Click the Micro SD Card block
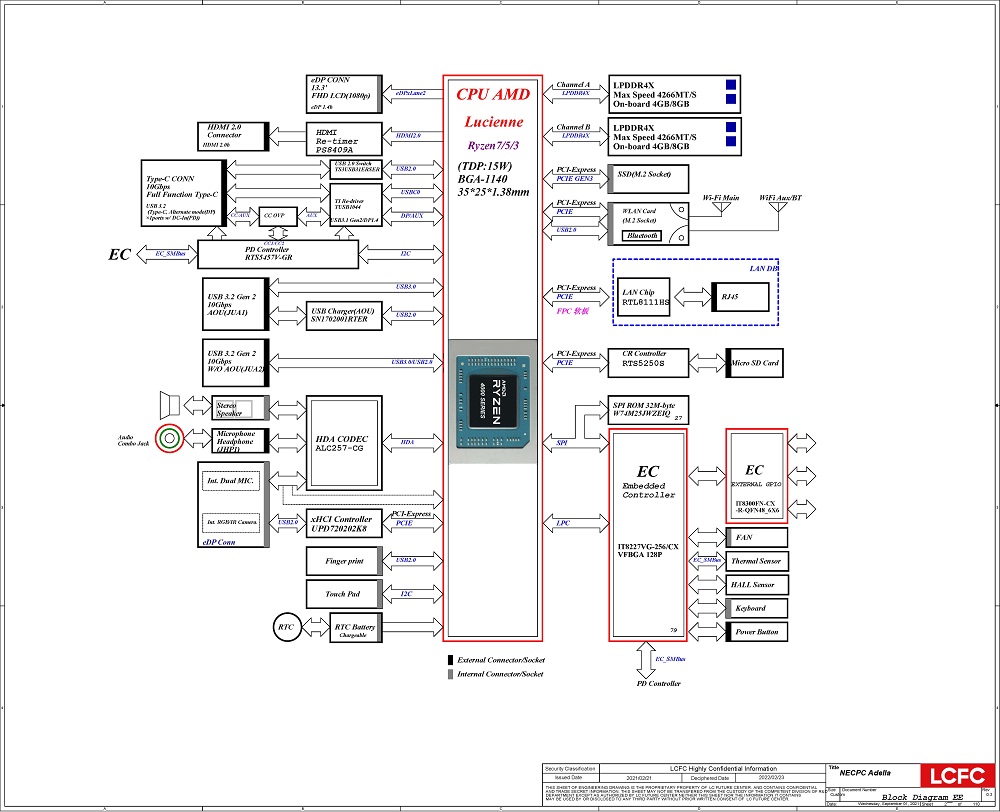This screenshot has height=812, width=1000. click(x=754, y=363)
